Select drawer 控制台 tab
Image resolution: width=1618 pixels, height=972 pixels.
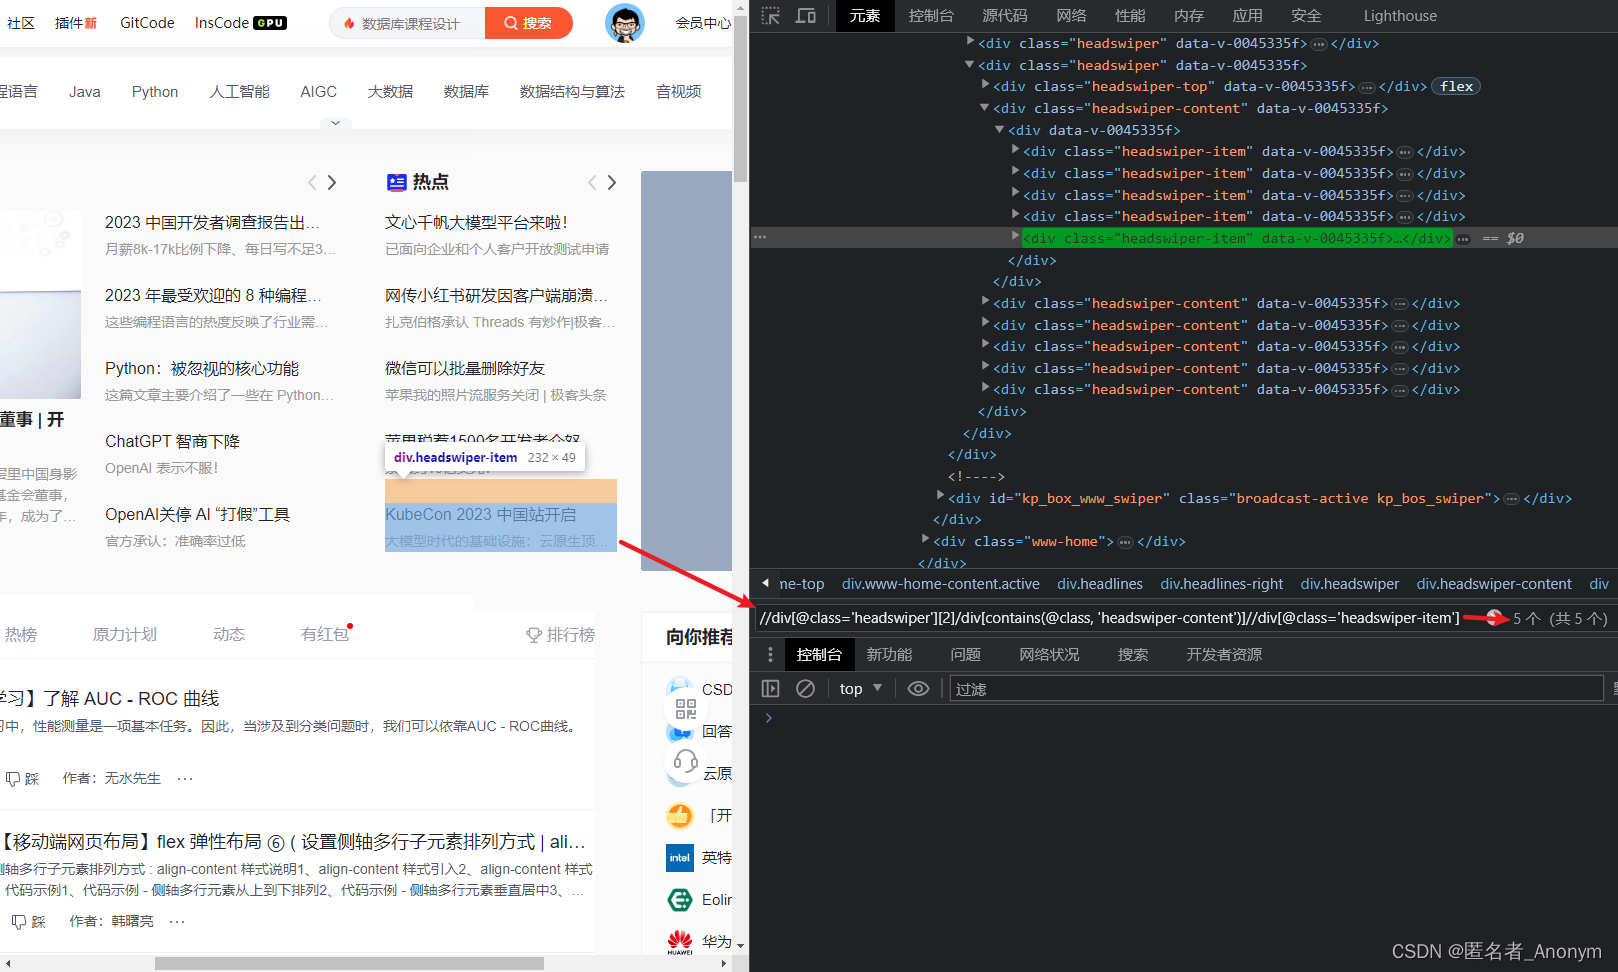(819, 655)
